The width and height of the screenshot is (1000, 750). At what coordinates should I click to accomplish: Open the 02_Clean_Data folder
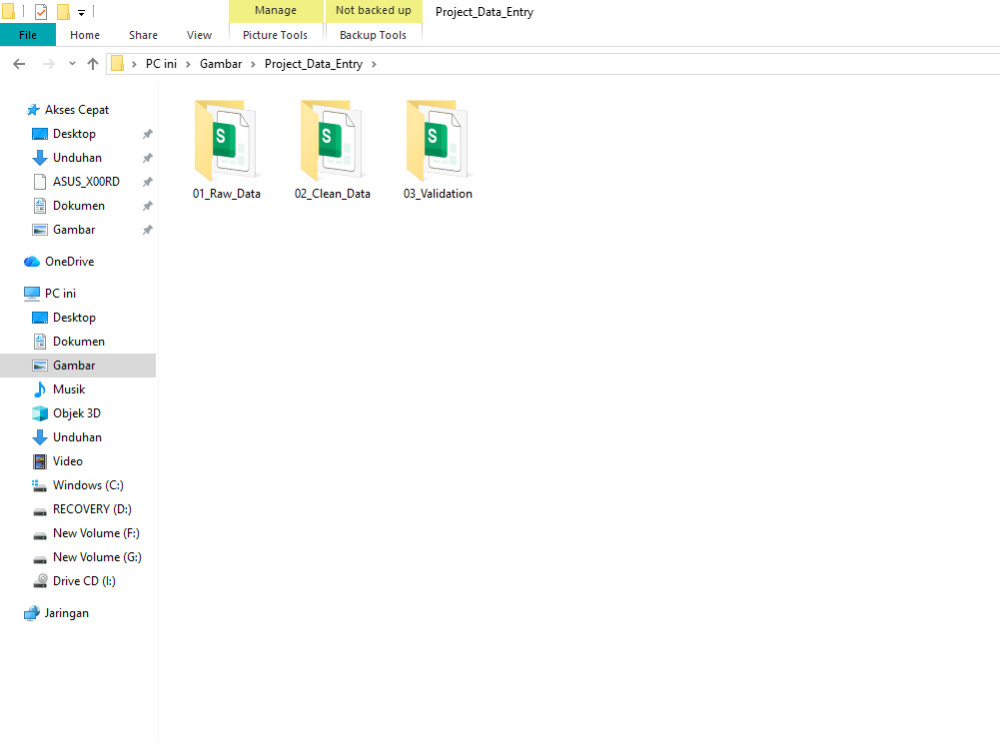pyautogui.click(x=332, y=150)
